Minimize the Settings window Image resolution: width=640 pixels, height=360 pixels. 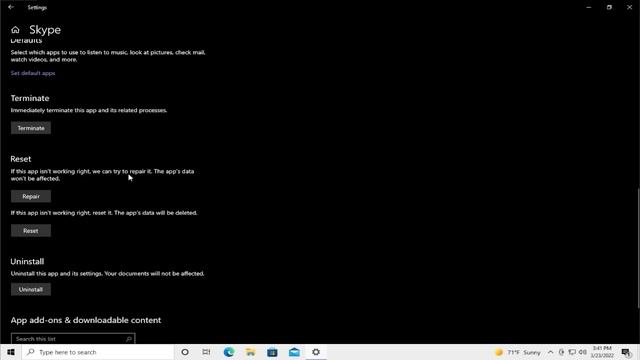(x=589, y=7)
